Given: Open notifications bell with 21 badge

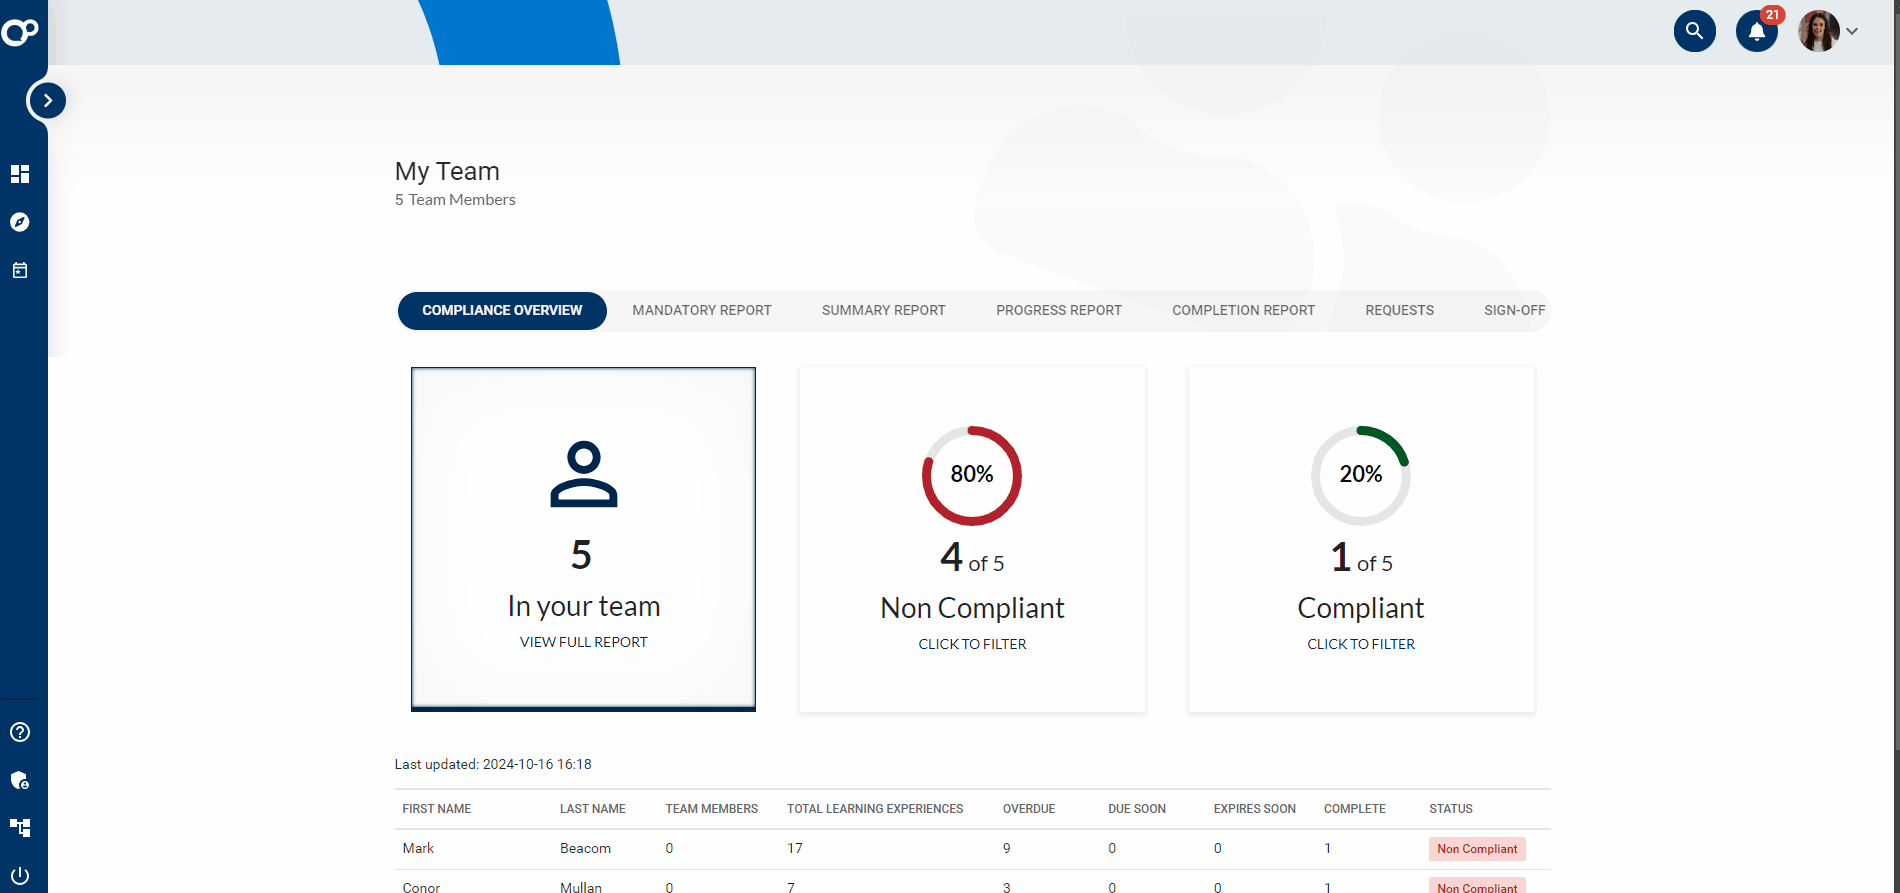Looking at the screenshot, I should 1756,32.
